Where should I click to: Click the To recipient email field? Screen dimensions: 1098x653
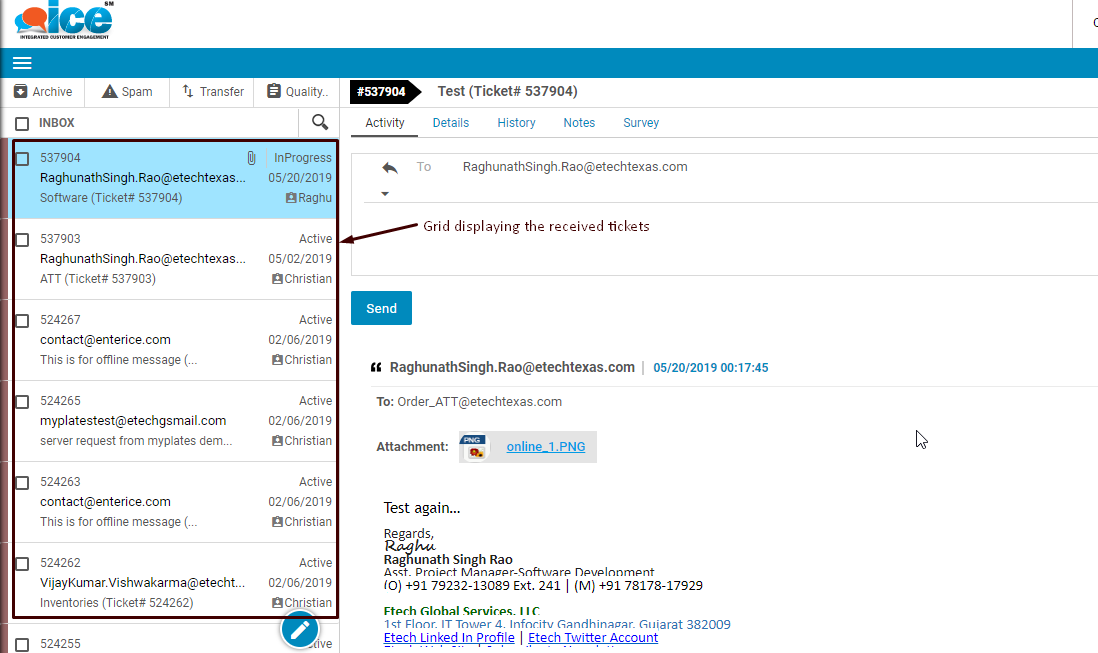click(x=575, y=167)
